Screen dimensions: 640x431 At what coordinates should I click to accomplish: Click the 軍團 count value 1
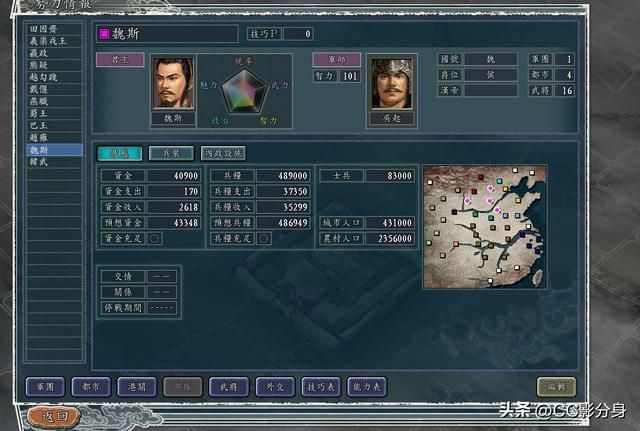(564, 60)
